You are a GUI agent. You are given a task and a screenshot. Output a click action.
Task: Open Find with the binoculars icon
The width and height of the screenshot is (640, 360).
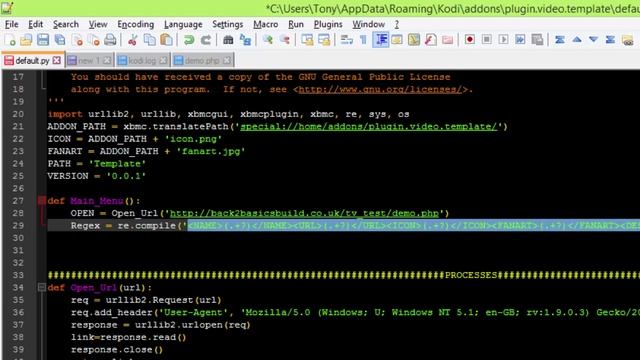point(228,40)
